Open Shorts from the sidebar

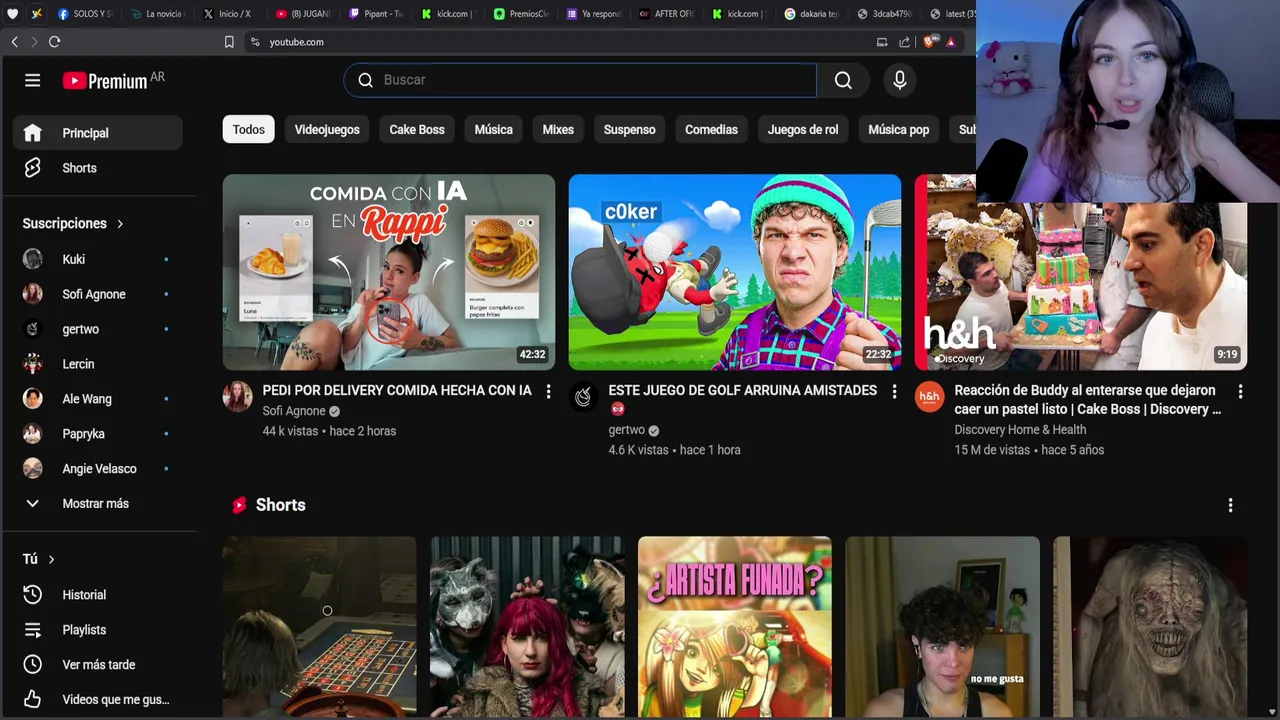[97, 168]
